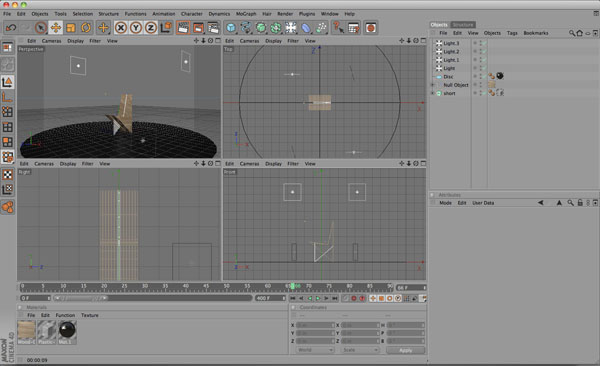The width and height of the screenshot is (600, 366).
Task: Click the 400 F end frame field
Action: pos(270,298)
